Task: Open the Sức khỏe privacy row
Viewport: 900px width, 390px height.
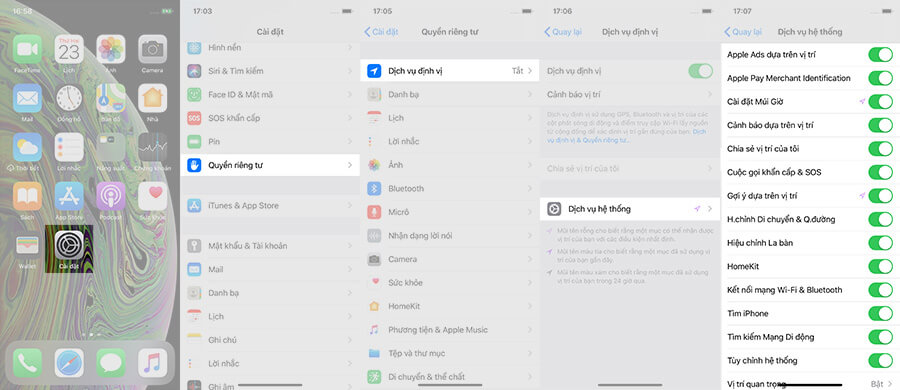Action: coord(450,283)
